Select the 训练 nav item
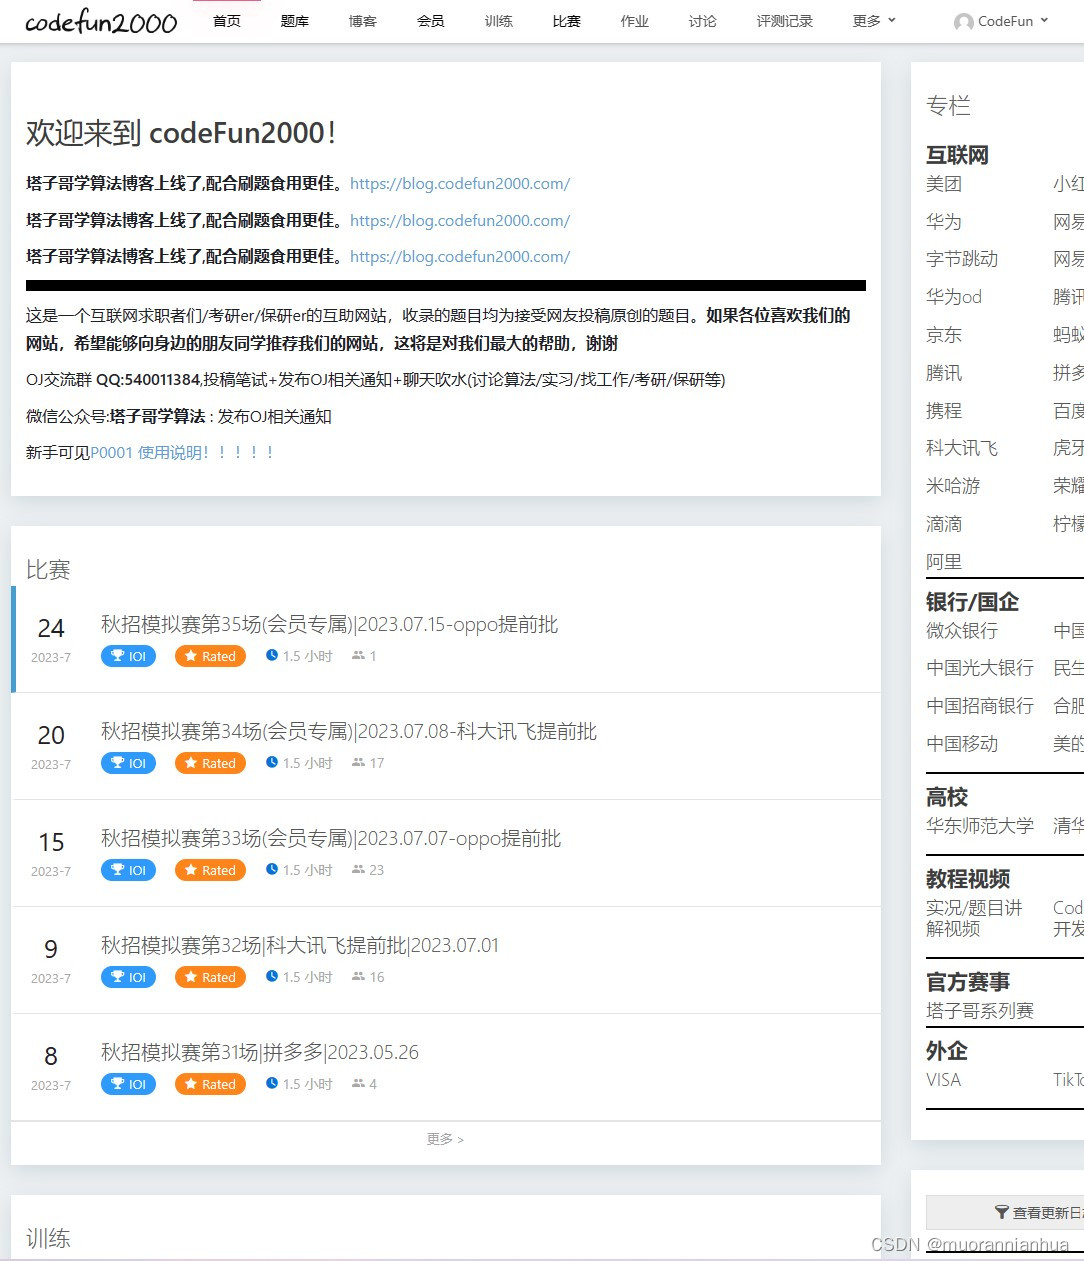This screenshot has height=1261, width=1084. coord(499,21)
